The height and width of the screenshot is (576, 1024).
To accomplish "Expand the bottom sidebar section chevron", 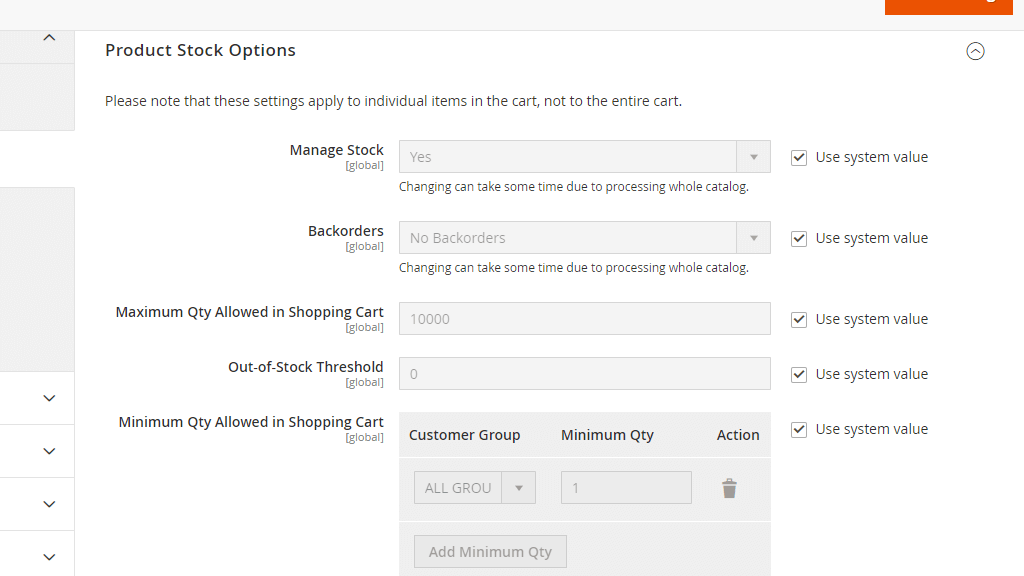I will point(49,557).
